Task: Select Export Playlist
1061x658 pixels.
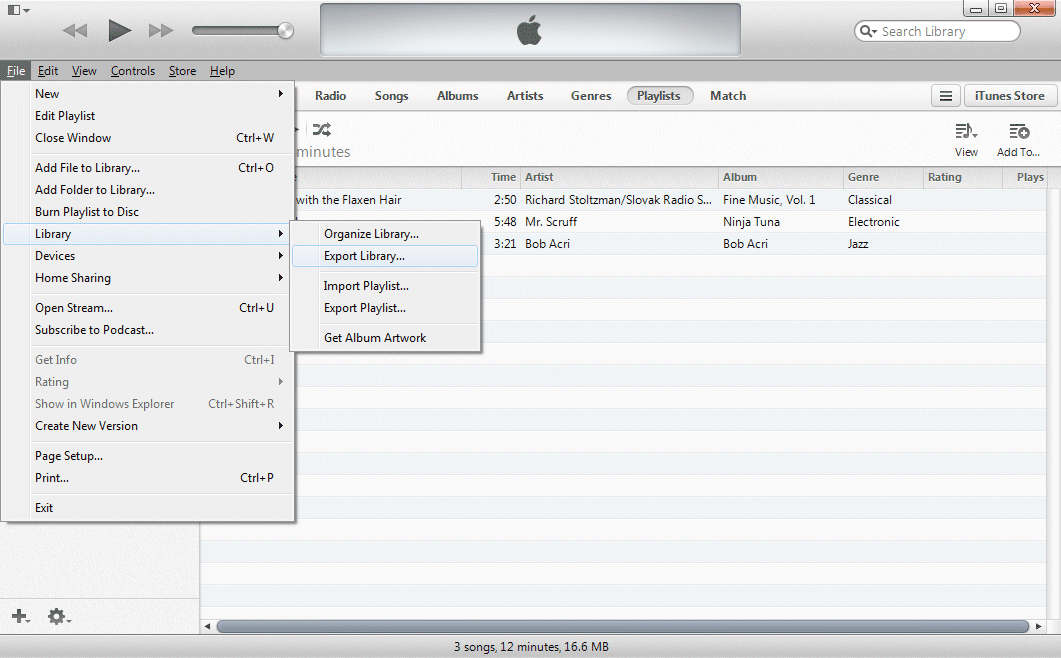Action: [385, 308]
